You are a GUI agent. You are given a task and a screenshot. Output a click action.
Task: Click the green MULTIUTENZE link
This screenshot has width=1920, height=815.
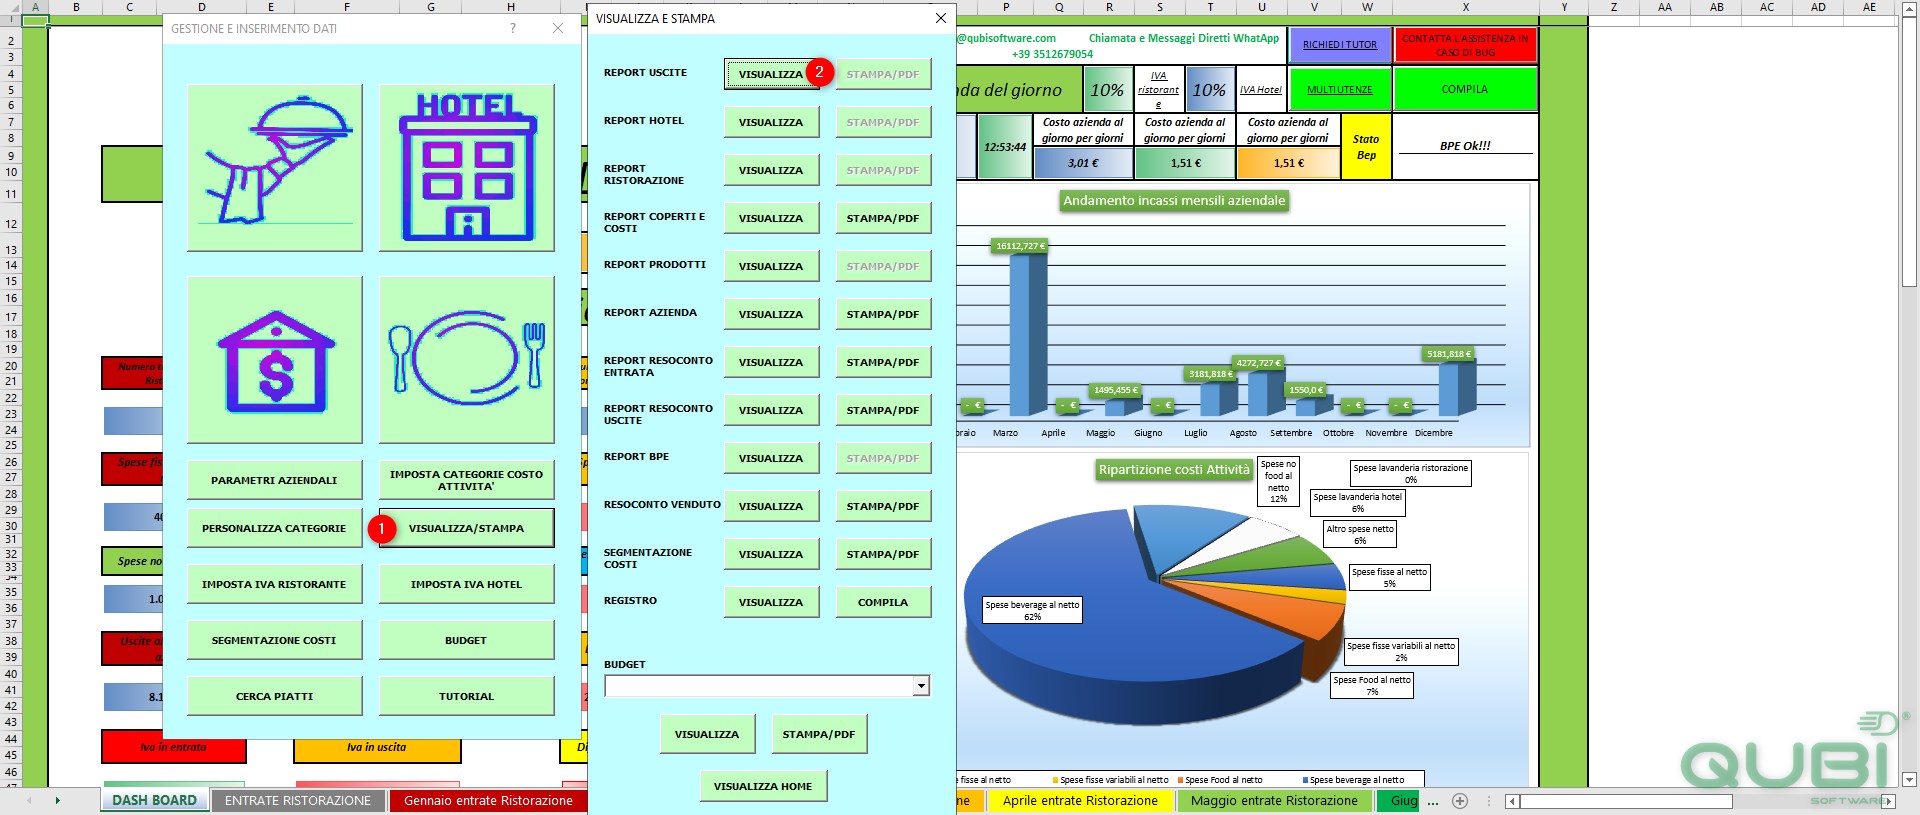coord(1340,89)
